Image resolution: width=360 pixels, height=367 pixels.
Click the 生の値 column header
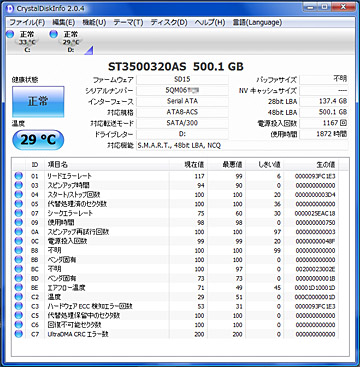point(310,164)
